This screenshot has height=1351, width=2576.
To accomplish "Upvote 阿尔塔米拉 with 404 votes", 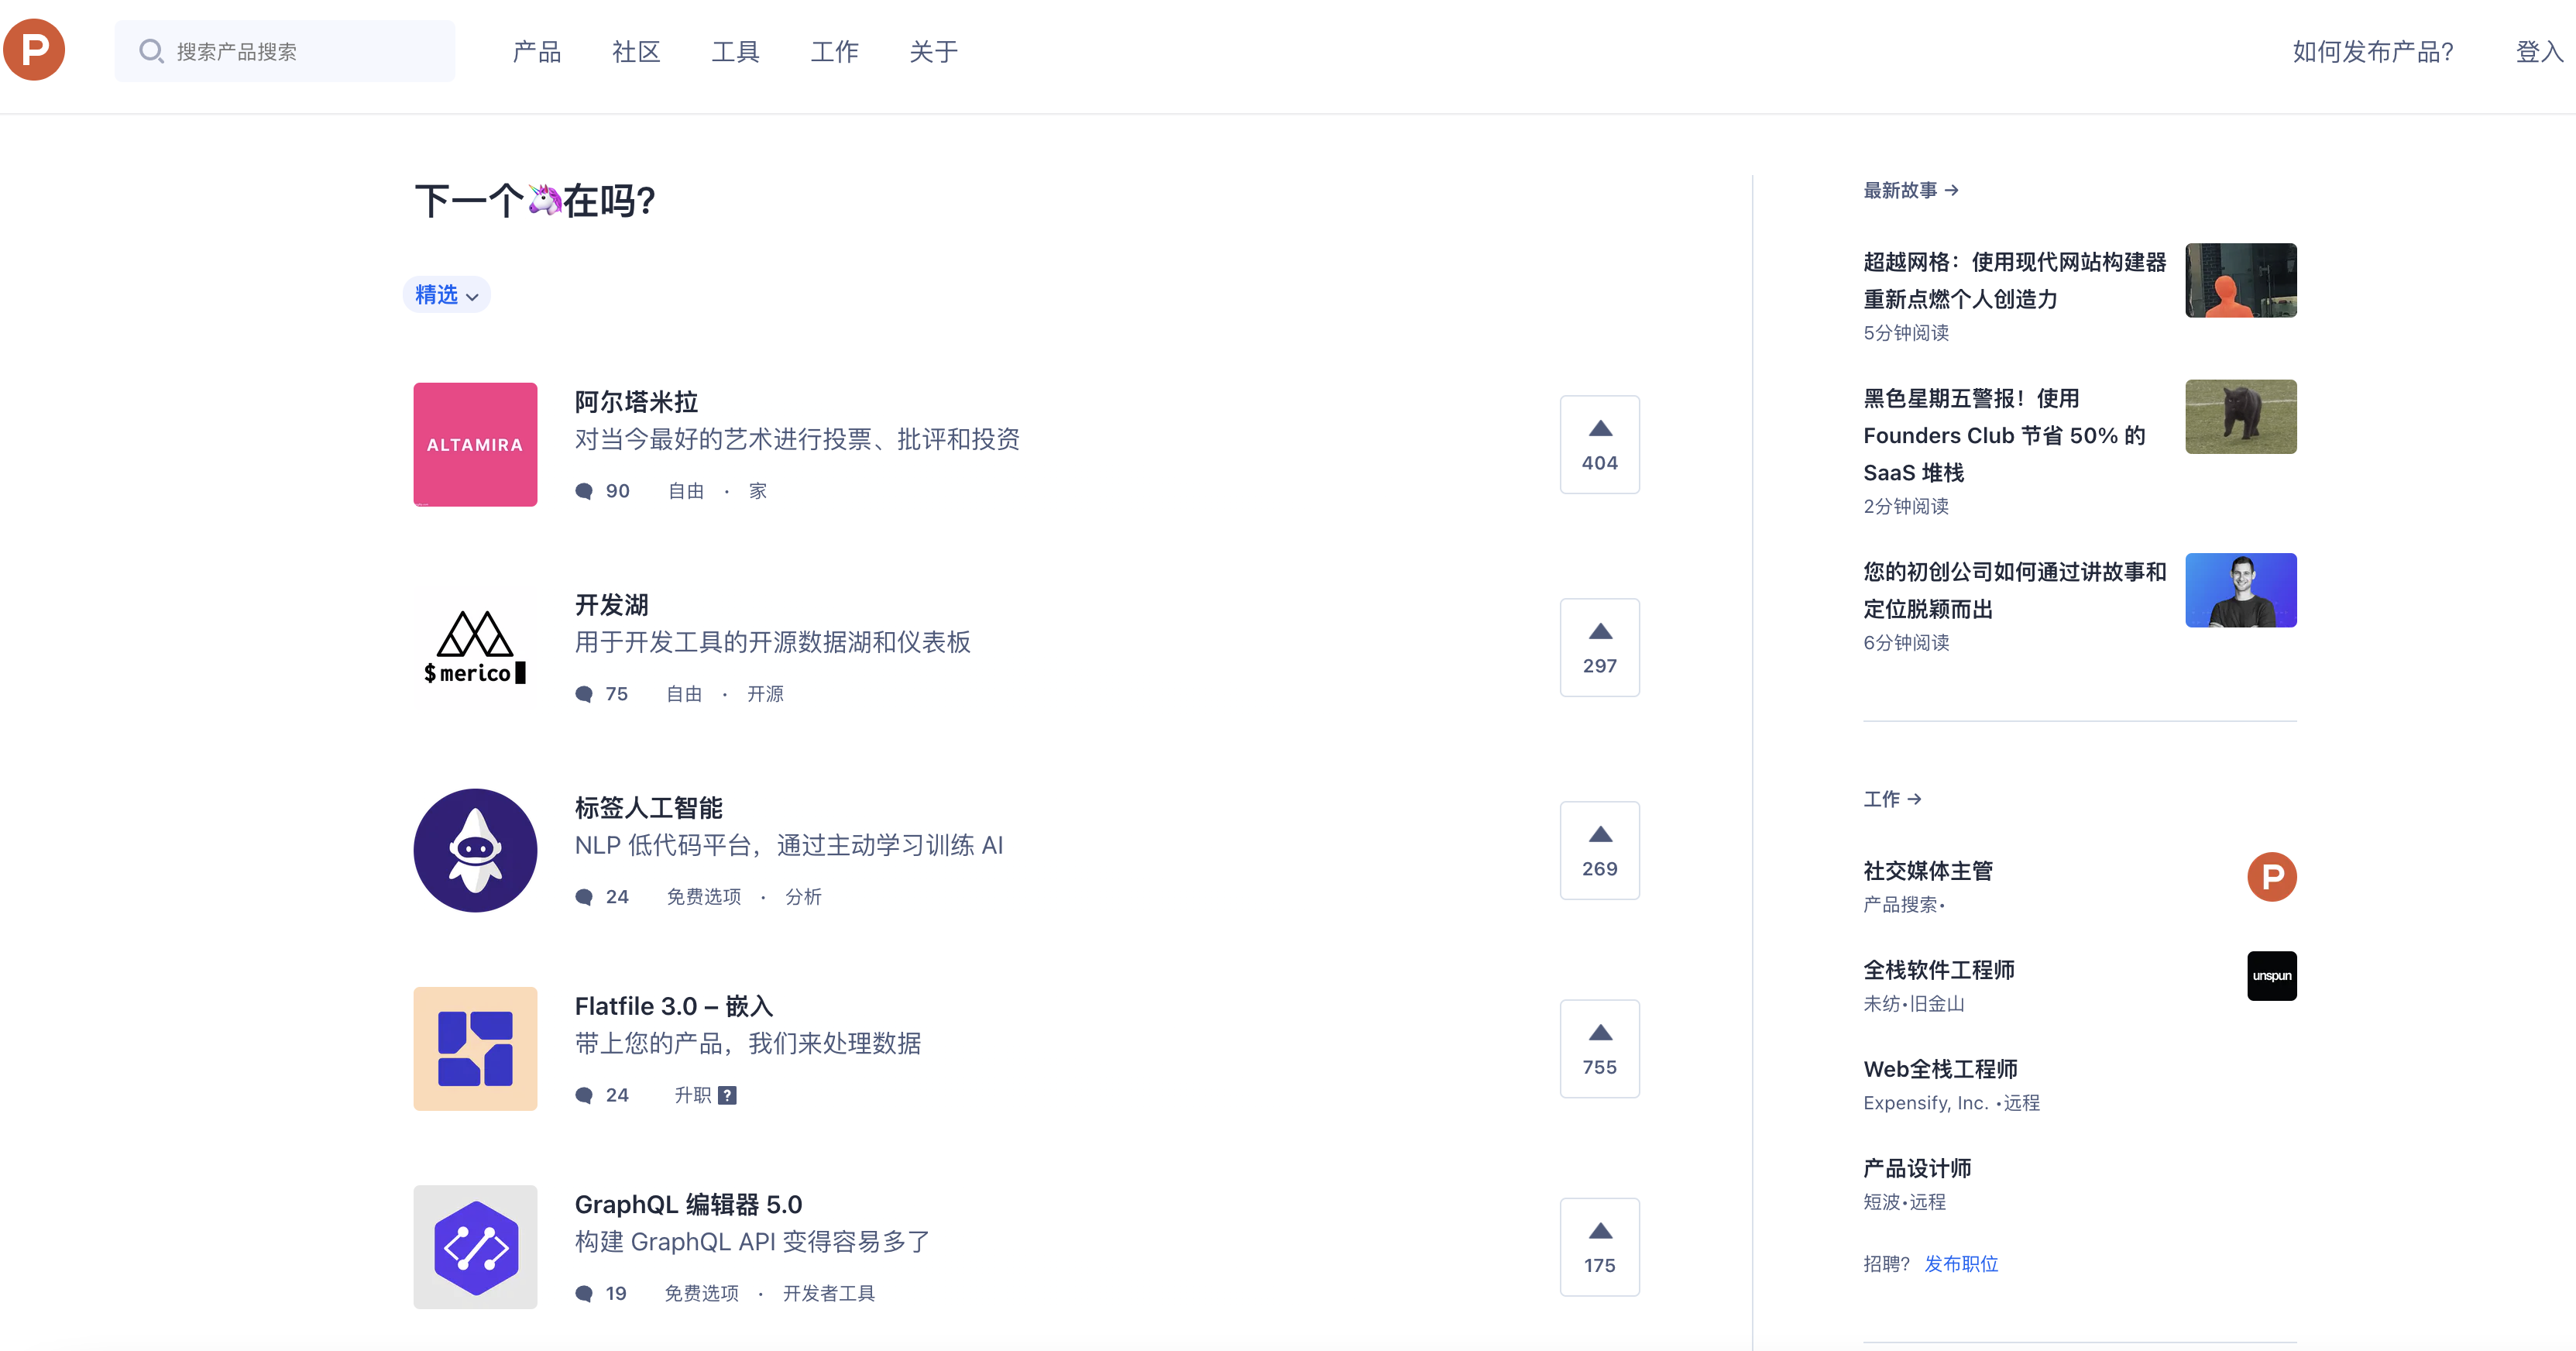I will [1599, 444].
